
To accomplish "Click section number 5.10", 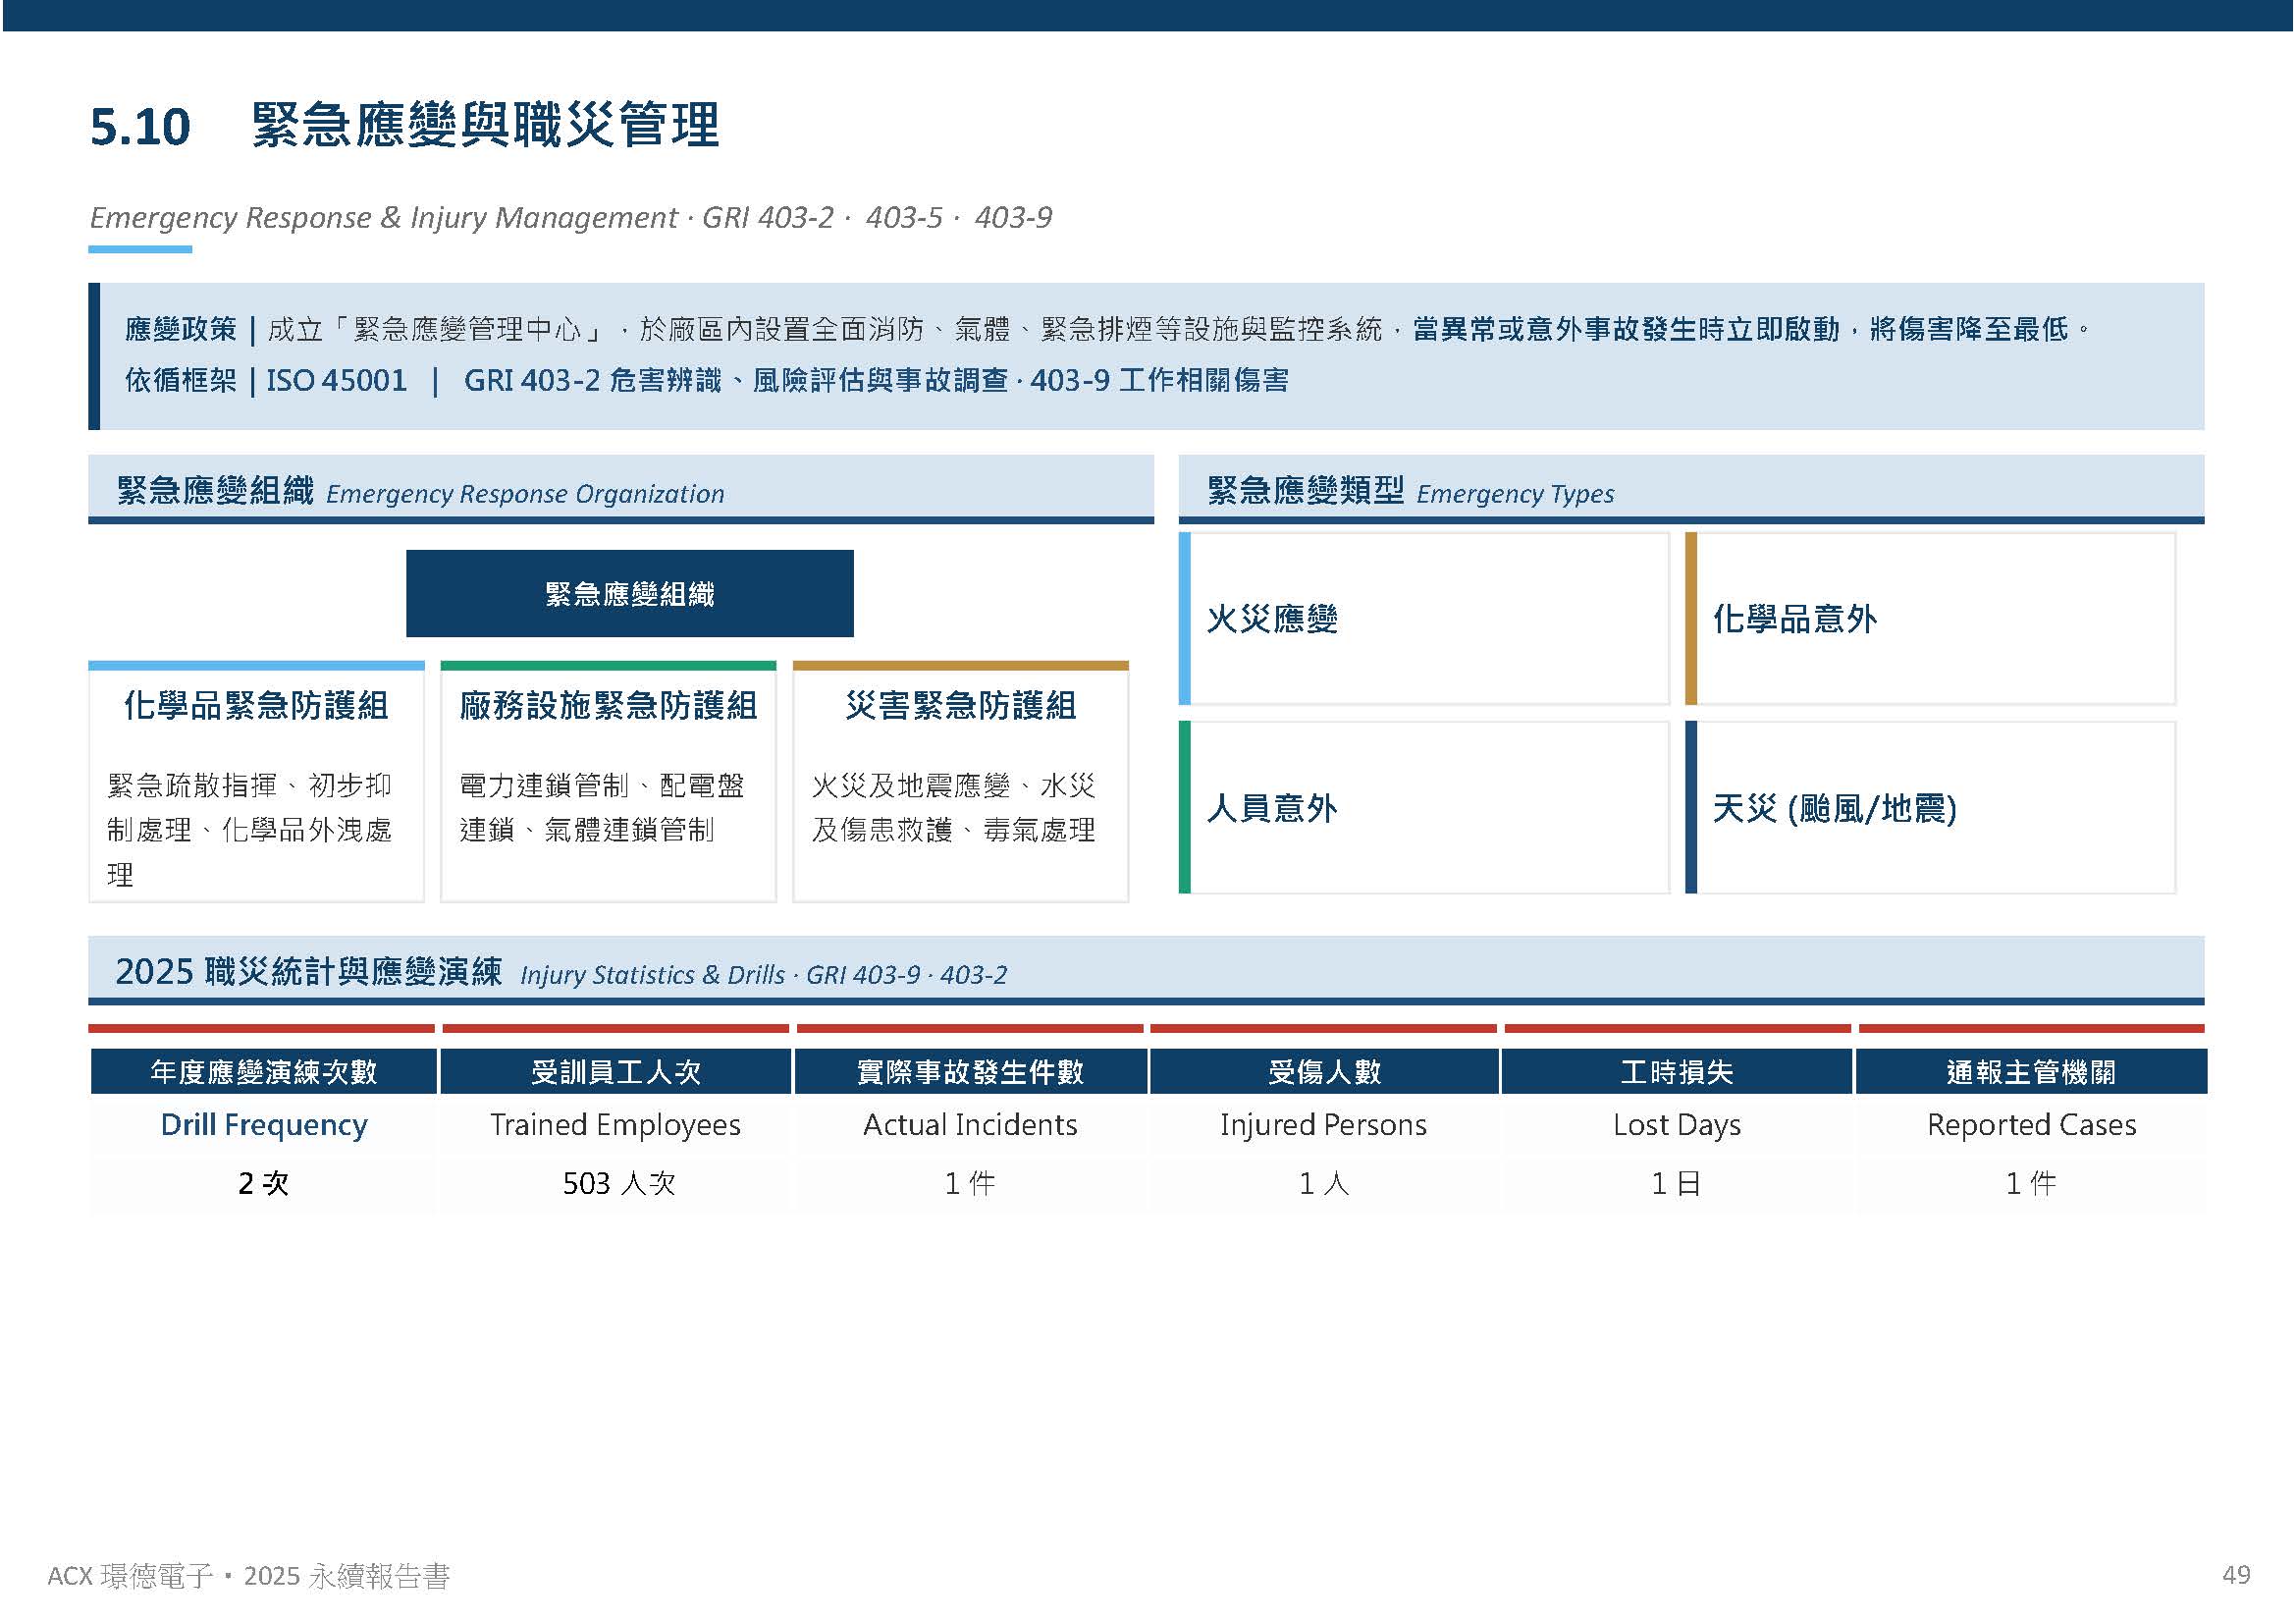I will [140, 127].
